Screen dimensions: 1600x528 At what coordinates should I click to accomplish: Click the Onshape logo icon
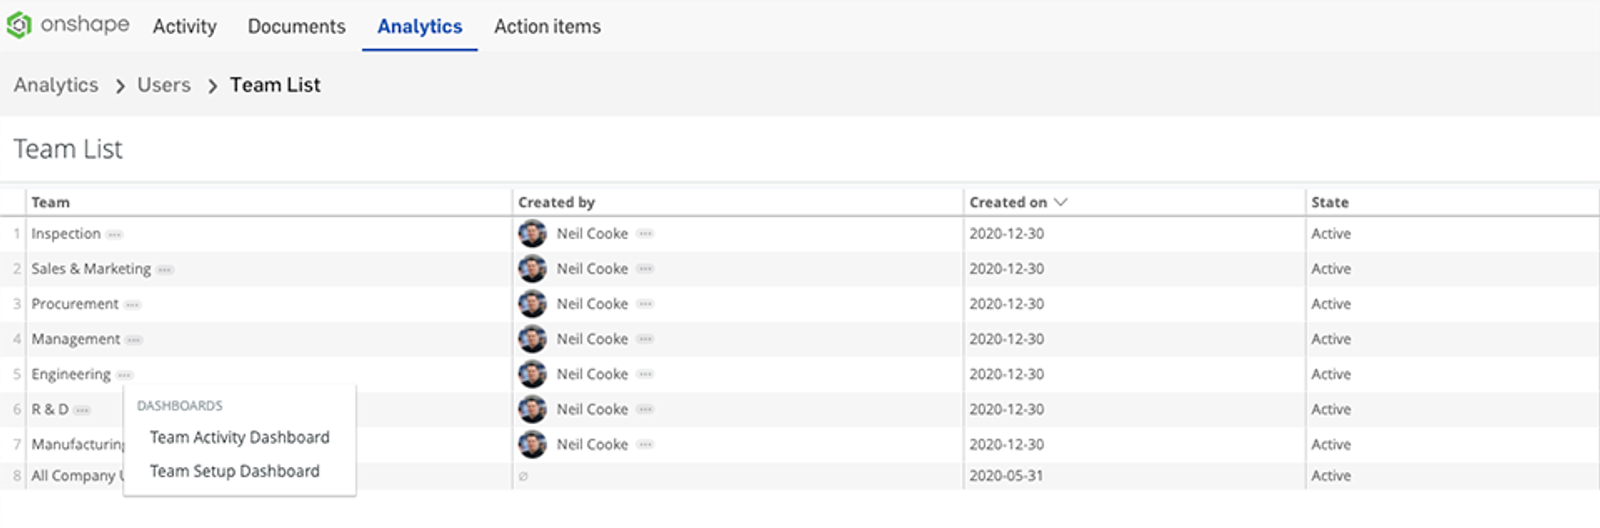19,25
